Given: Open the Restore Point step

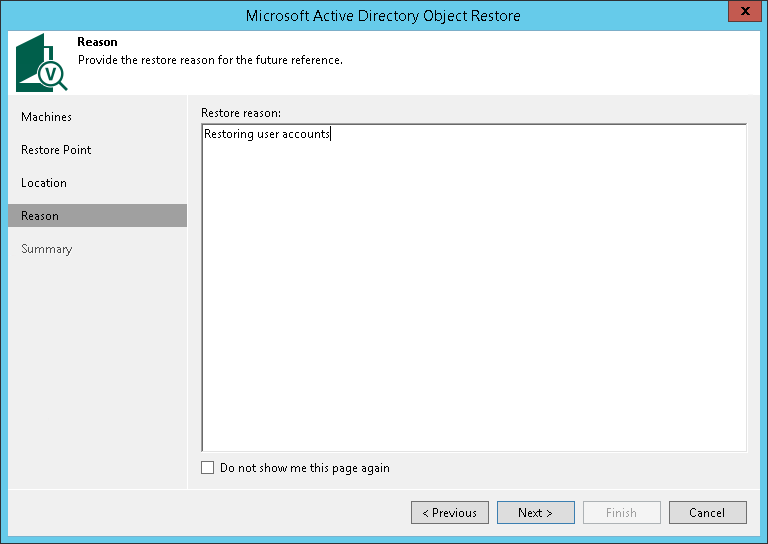Looking at the screenshot, I should [x=56, y=150].
